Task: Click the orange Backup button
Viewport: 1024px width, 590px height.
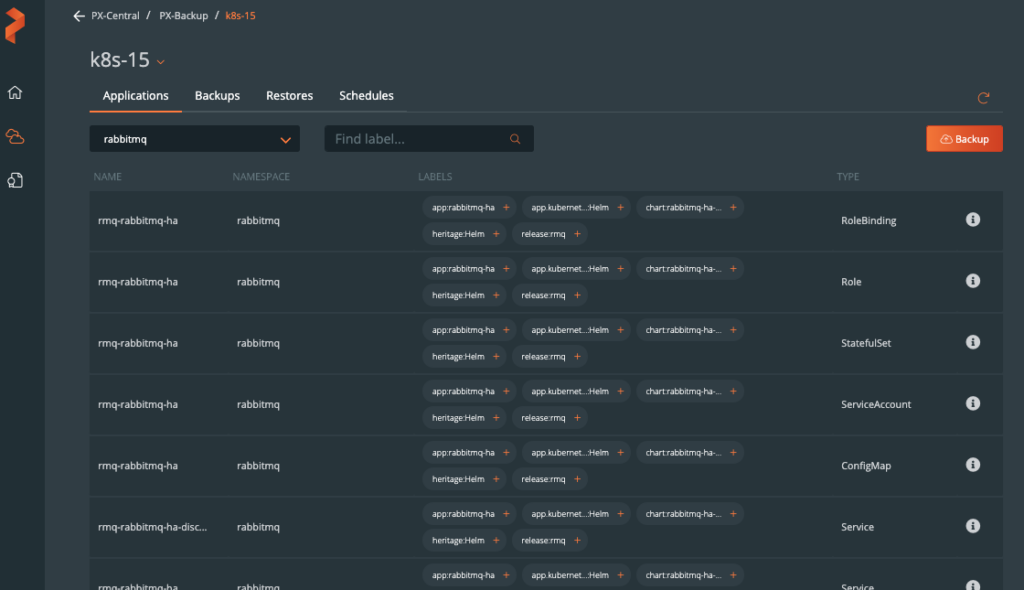Action: click(964, 139)
